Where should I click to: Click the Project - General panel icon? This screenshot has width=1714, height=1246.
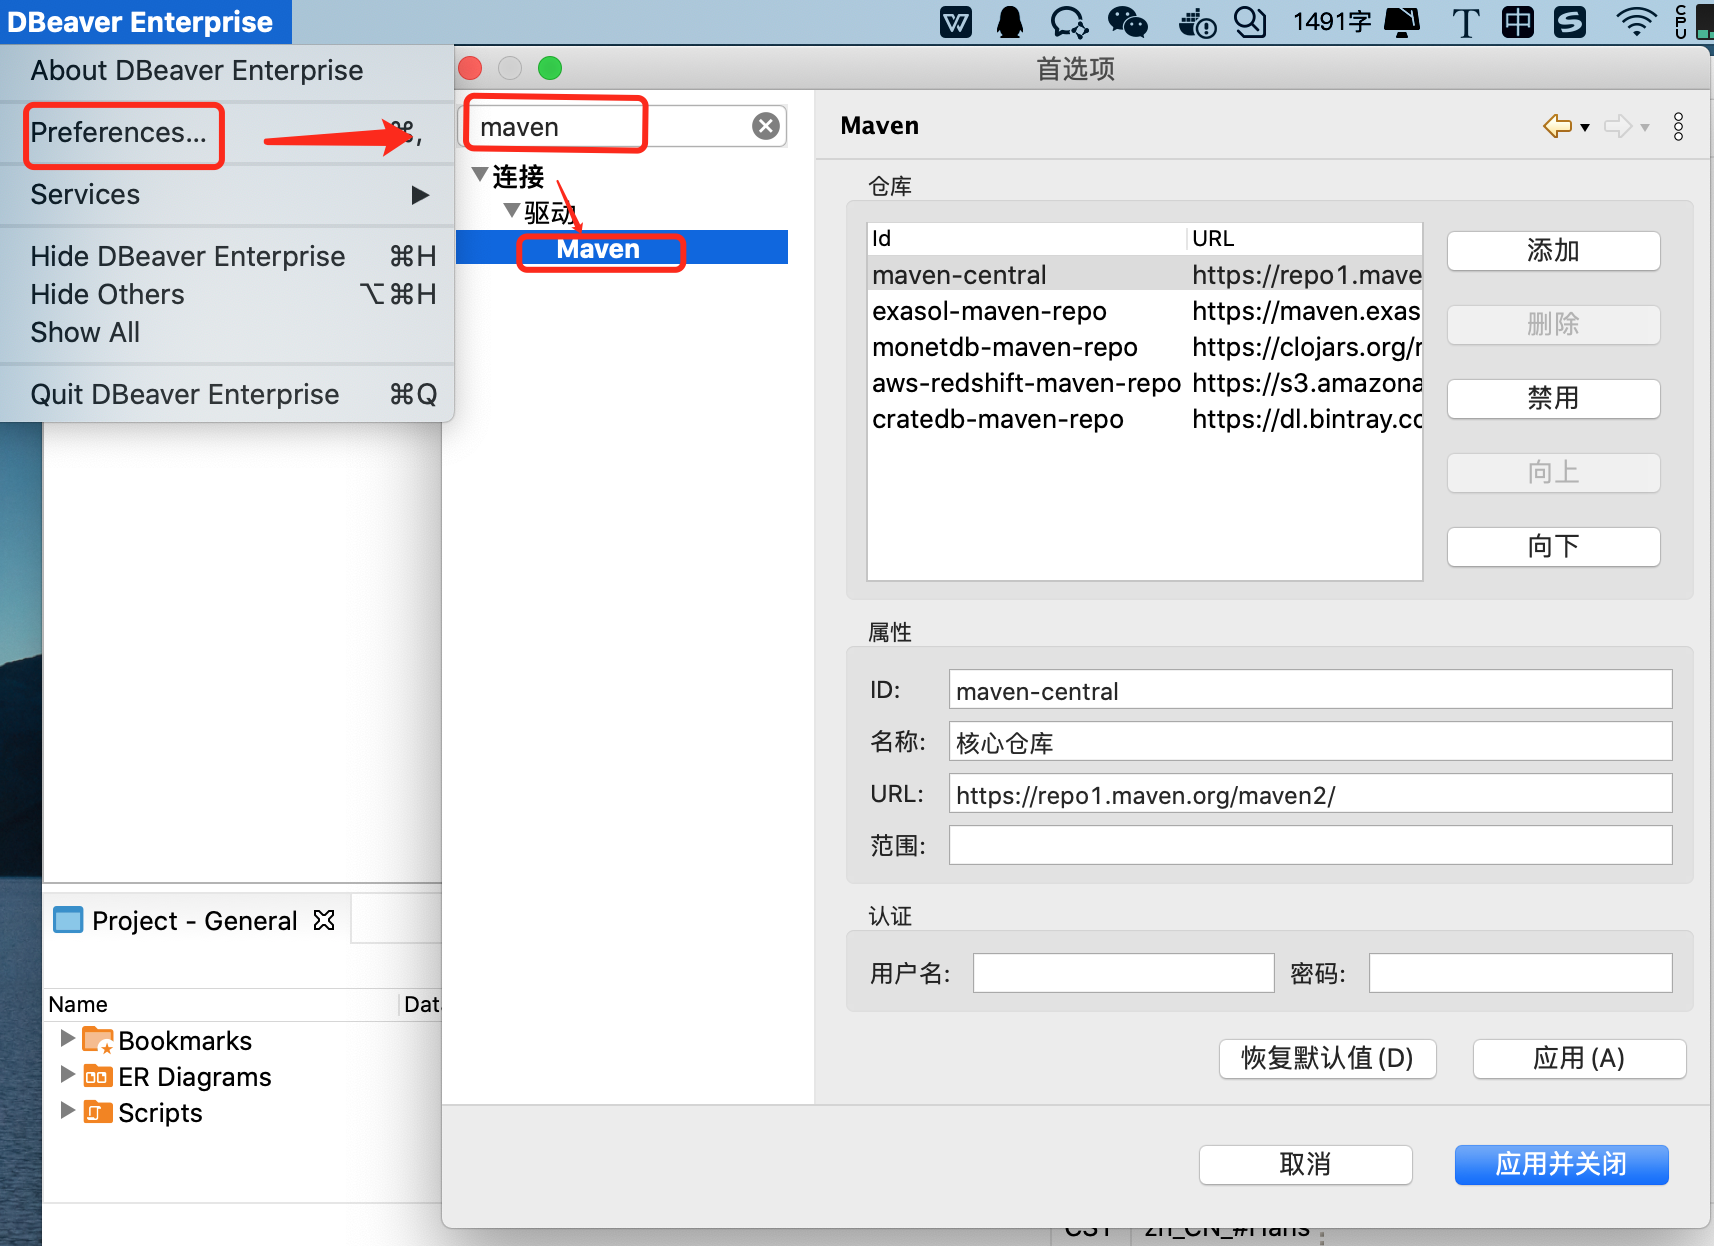click(x=68, y=920)
